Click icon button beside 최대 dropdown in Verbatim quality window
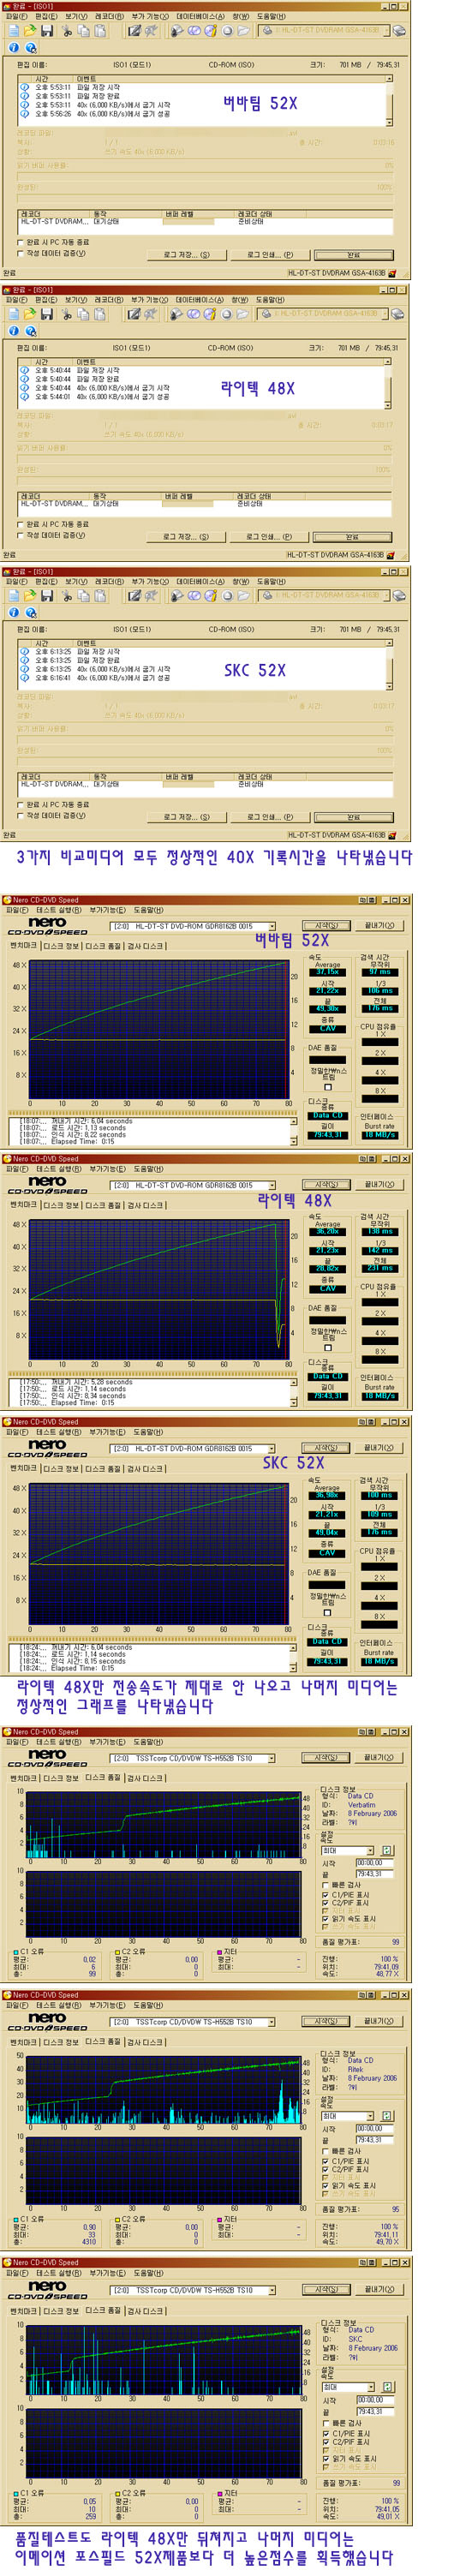This screenshot has height=2576, width=454. [x=388, y=1851]
